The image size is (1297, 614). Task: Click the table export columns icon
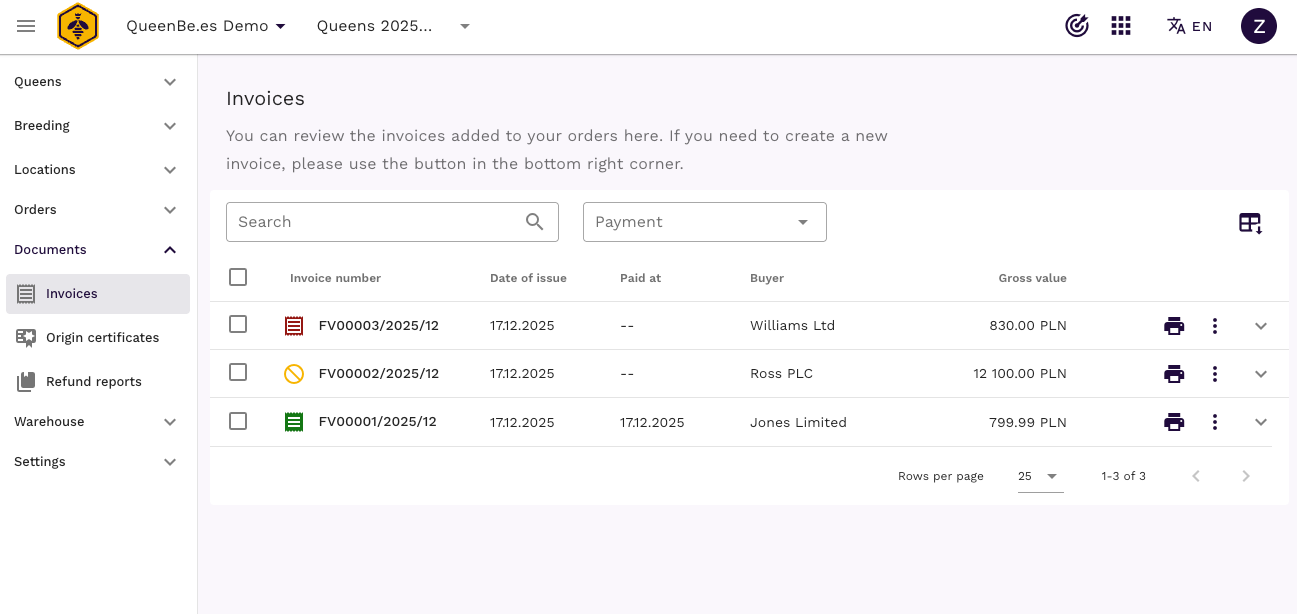[1250, 223]
